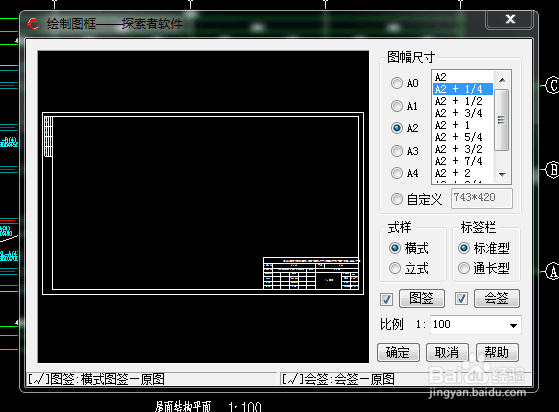Image resolution: width=559 pixels, height=412 pixels.
Task: Toggle the checkbox beside 会签 button
Action: point(461,298)
